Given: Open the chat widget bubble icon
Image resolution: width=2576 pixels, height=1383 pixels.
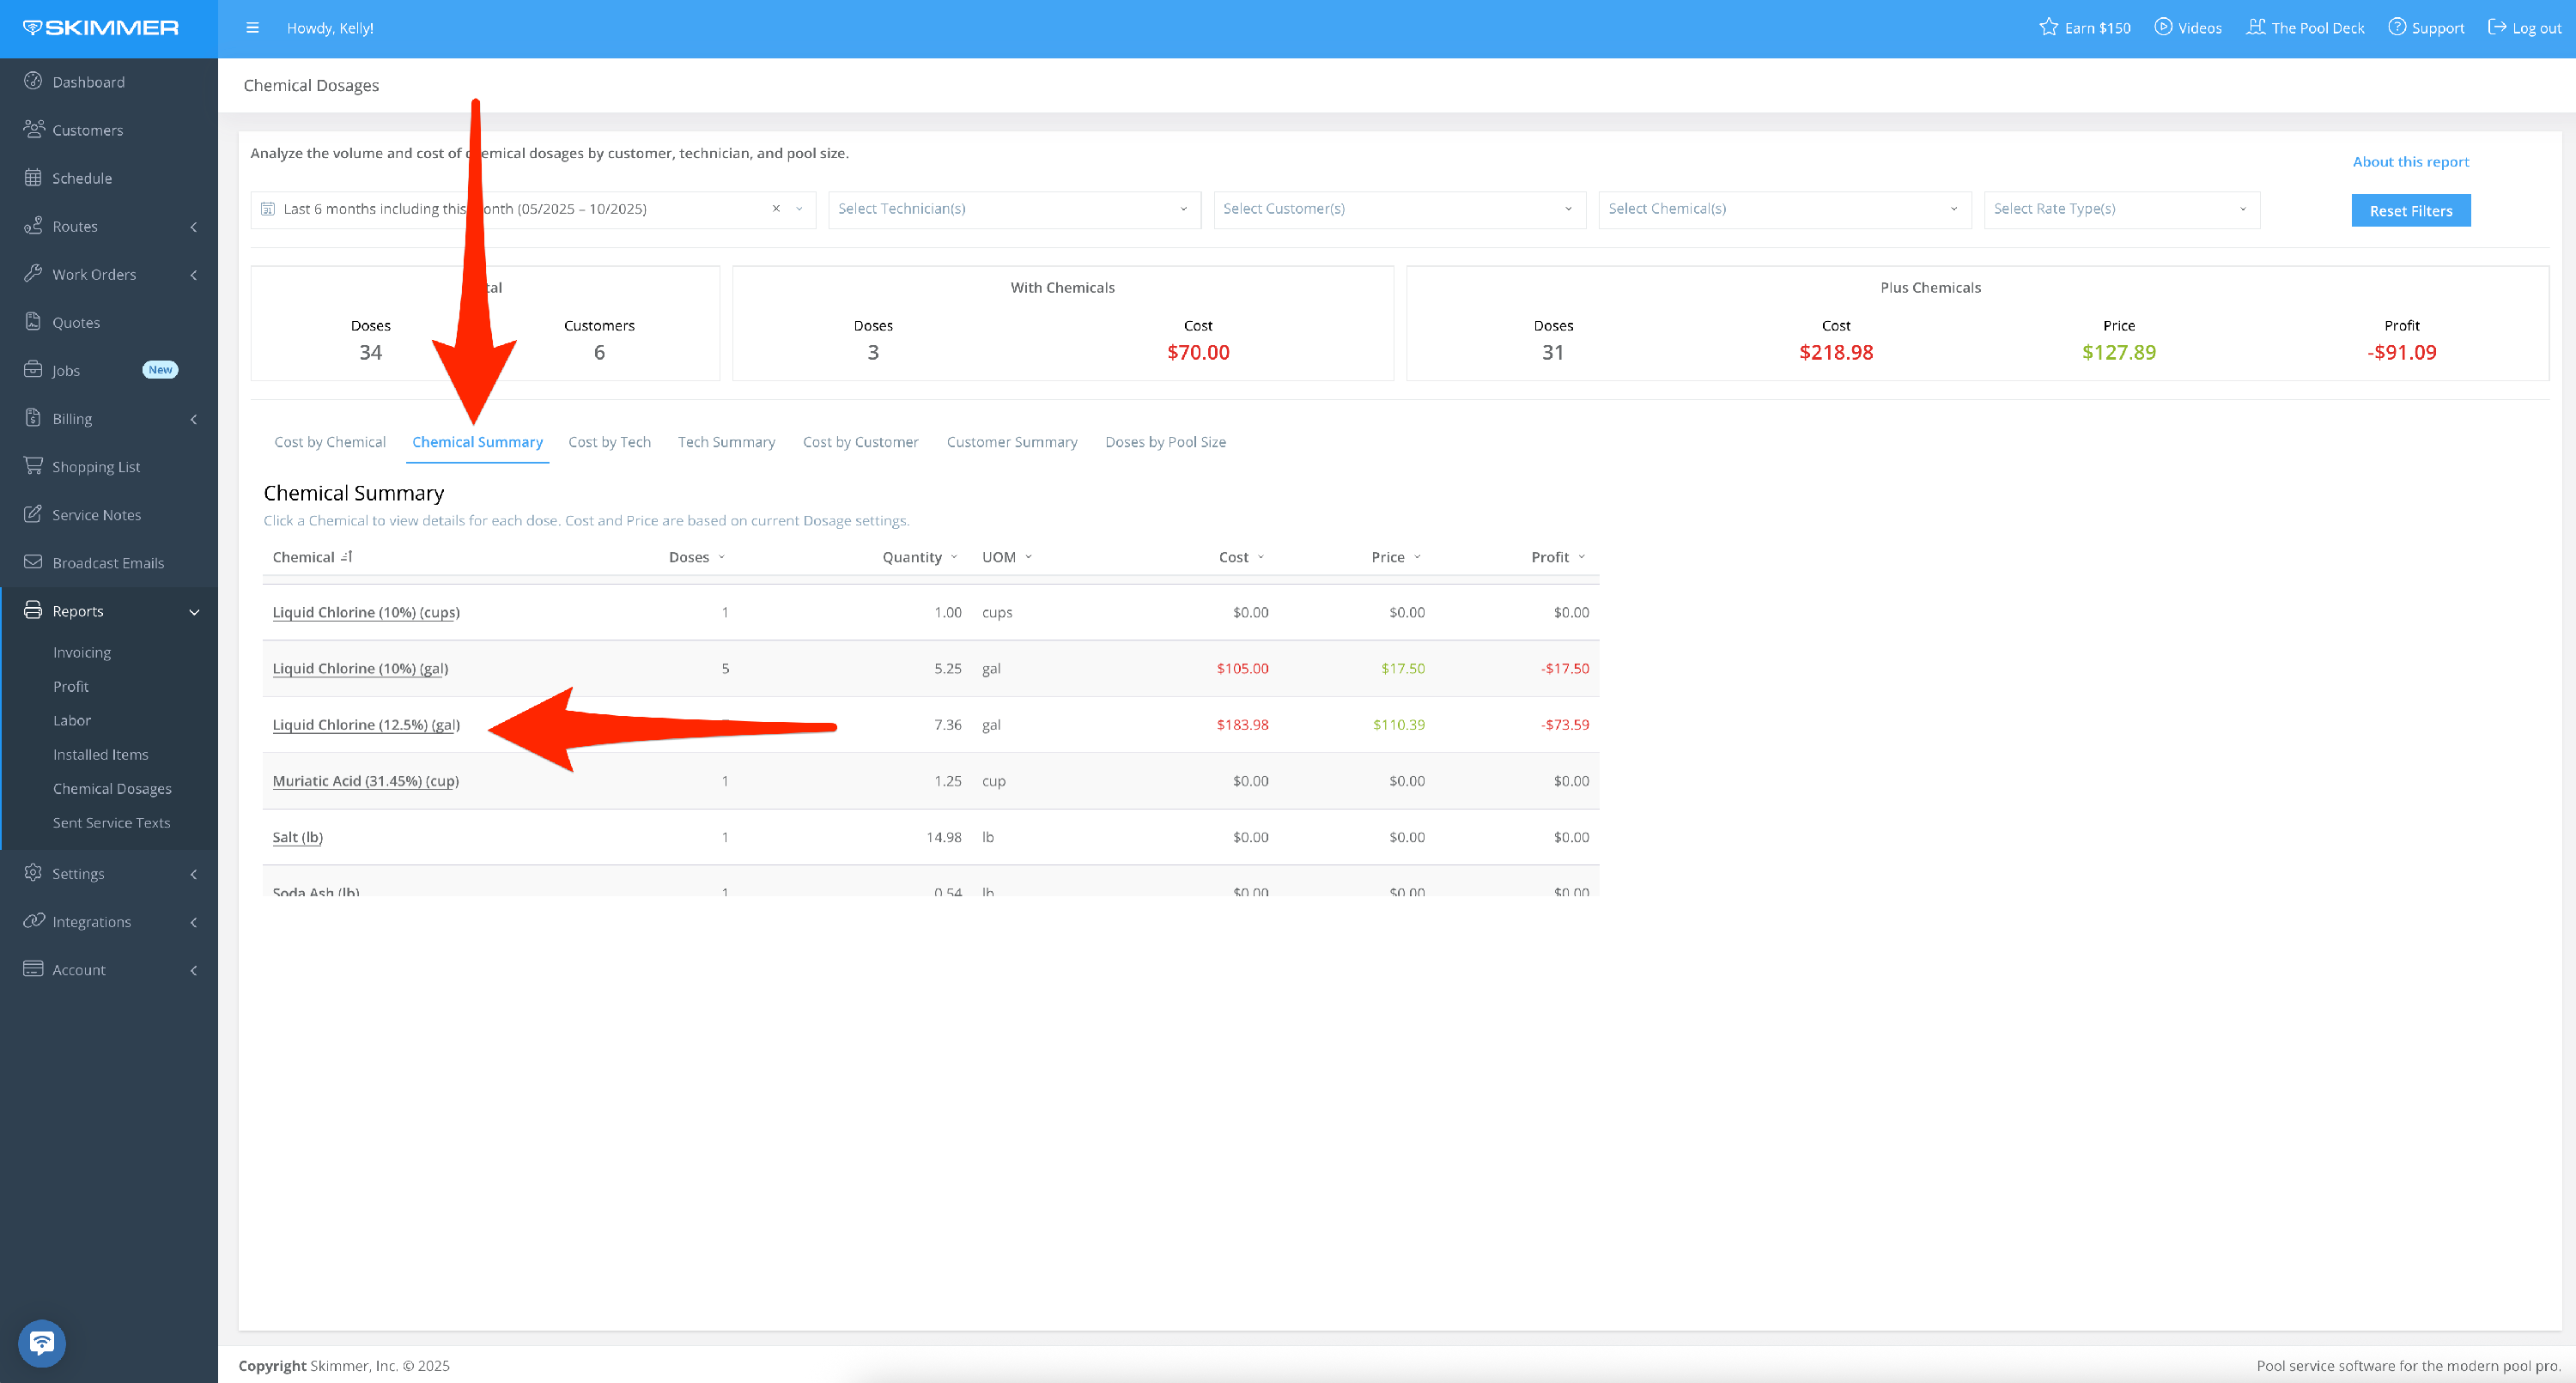Looking at the screenshot, I should pyautogui.click(x=42, y=1342).
